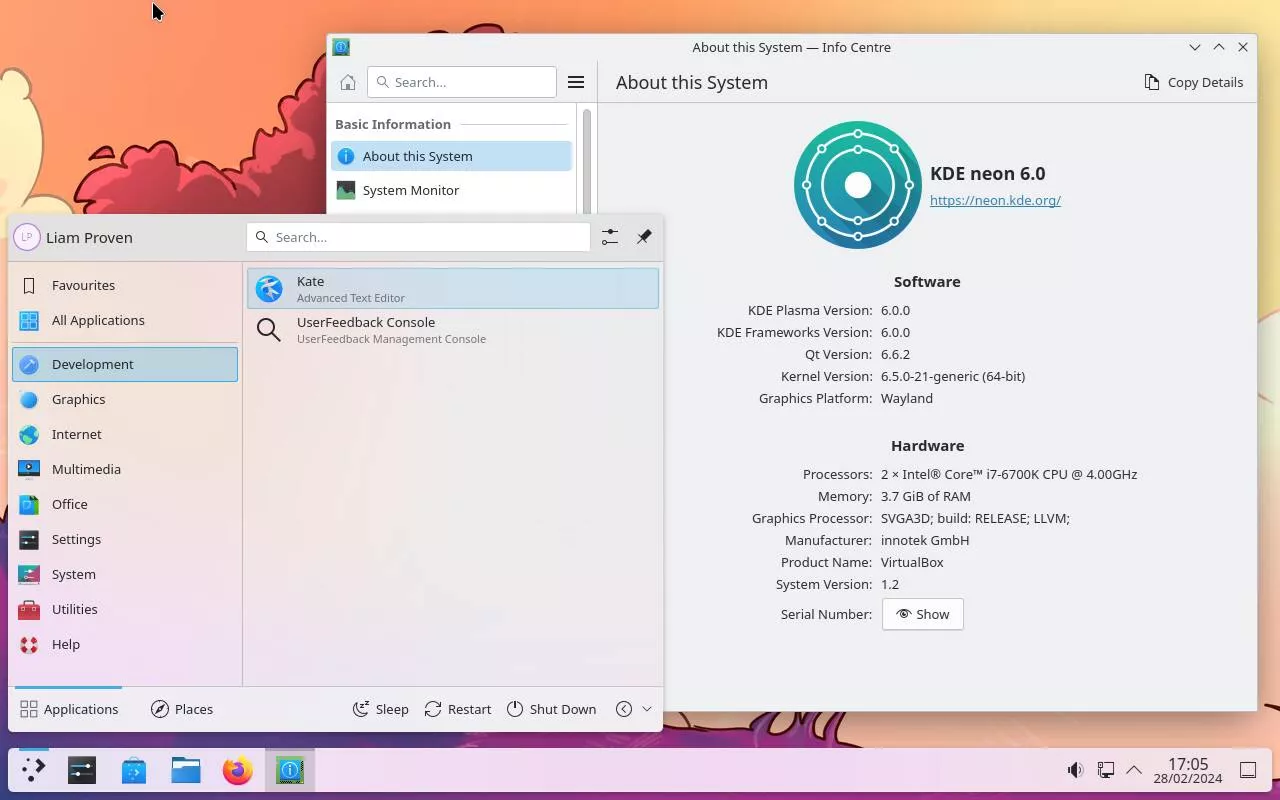Go to Info Centre home icon

[x=348, y=82]
